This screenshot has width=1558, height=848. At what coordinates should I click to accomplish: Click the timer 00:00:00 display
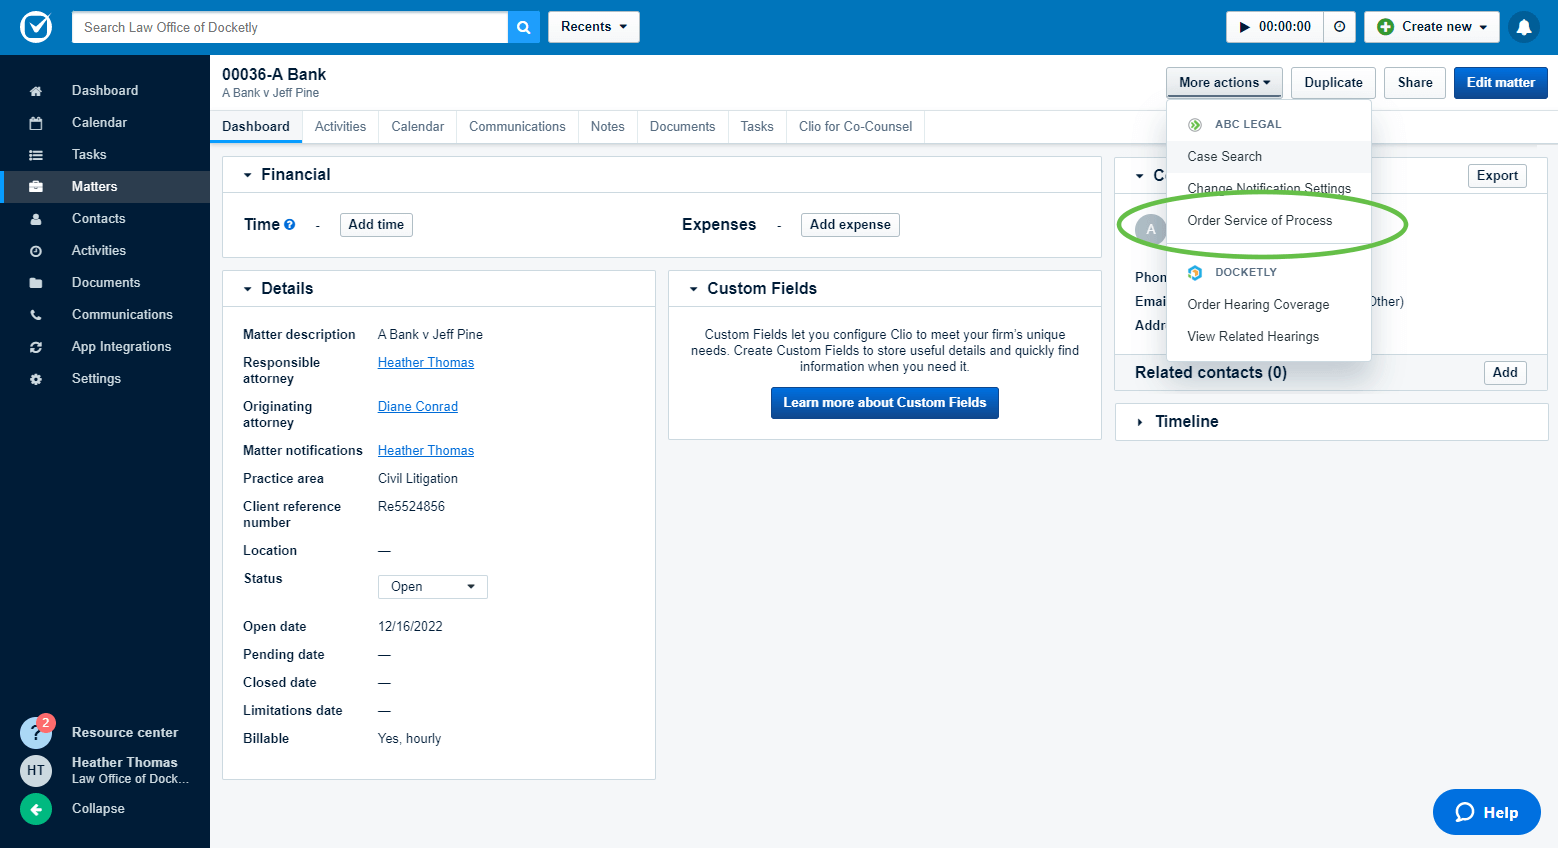[x=1285, y=27]
